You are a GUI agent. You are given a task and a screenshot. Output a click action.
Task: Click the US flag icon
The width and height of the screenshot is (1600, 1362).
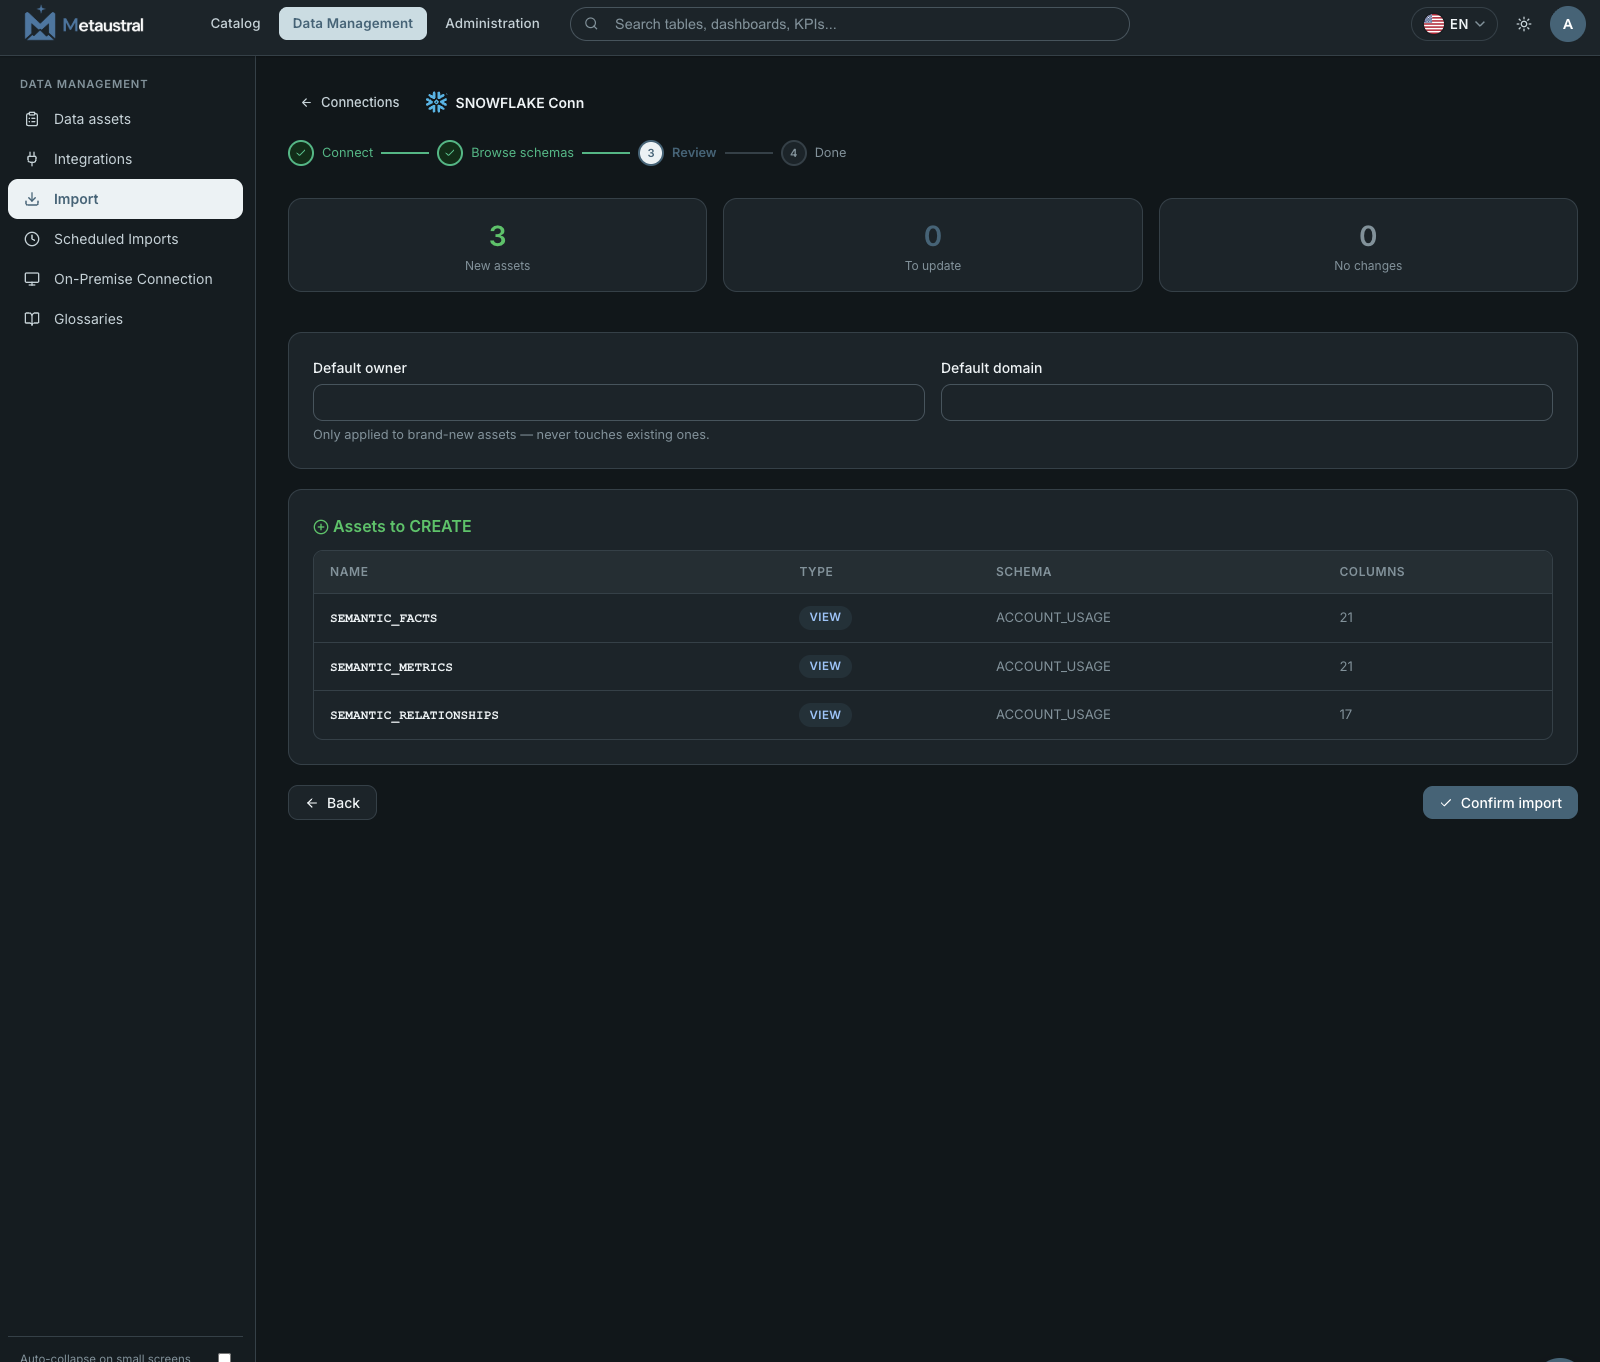(x=1434, y=24)
